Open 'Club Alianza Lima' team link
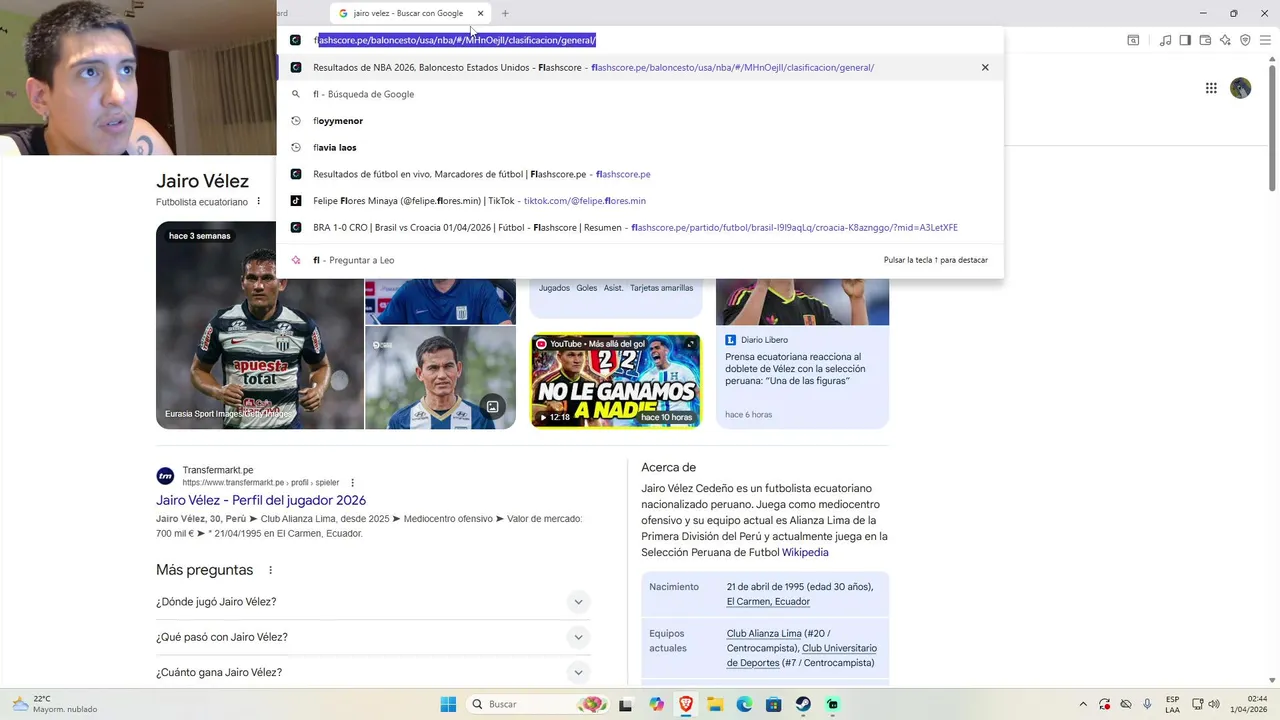The height and width of the screenshot is (720, 1280). (764, 633)
